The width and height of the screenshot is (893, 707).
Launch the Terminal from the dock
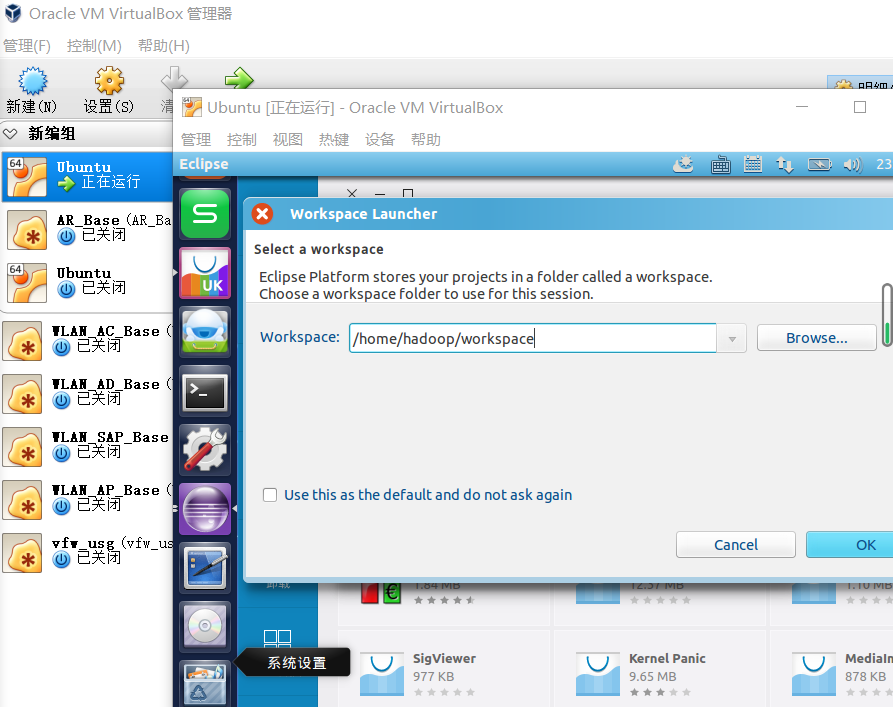(x=205, y=391)
